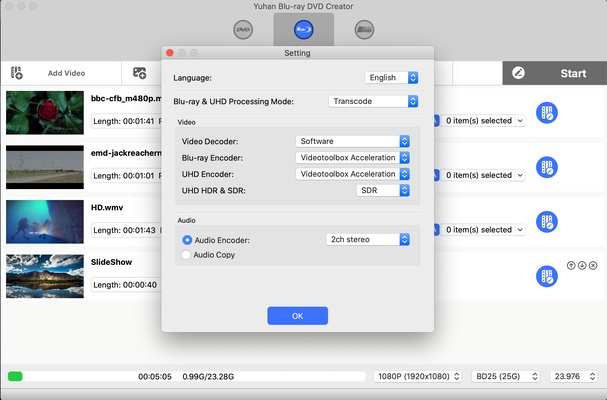Confirm settings with the OK button

tap(297, 316)
